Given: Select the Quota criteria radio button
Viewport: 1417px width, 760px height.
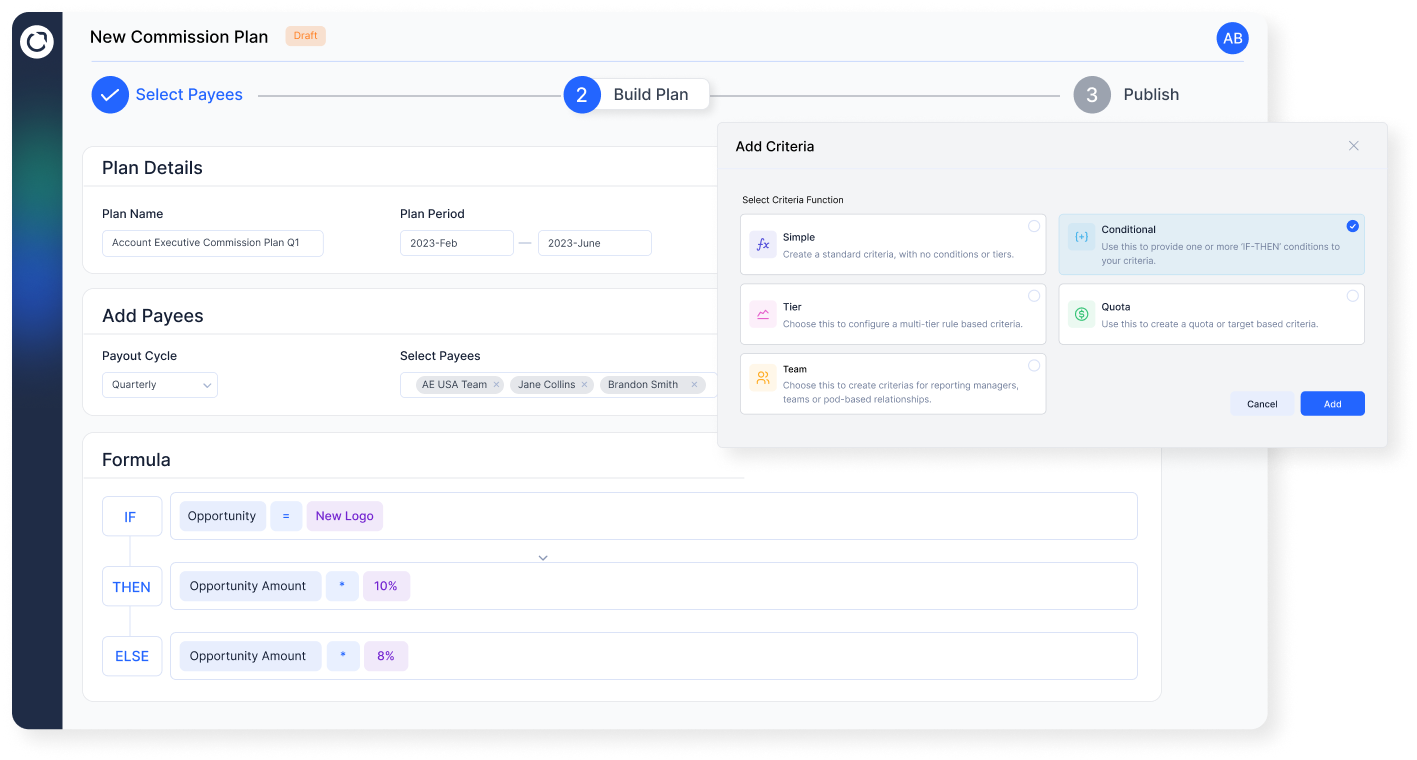Looking at the screenshot, I should coord(1352,296).
